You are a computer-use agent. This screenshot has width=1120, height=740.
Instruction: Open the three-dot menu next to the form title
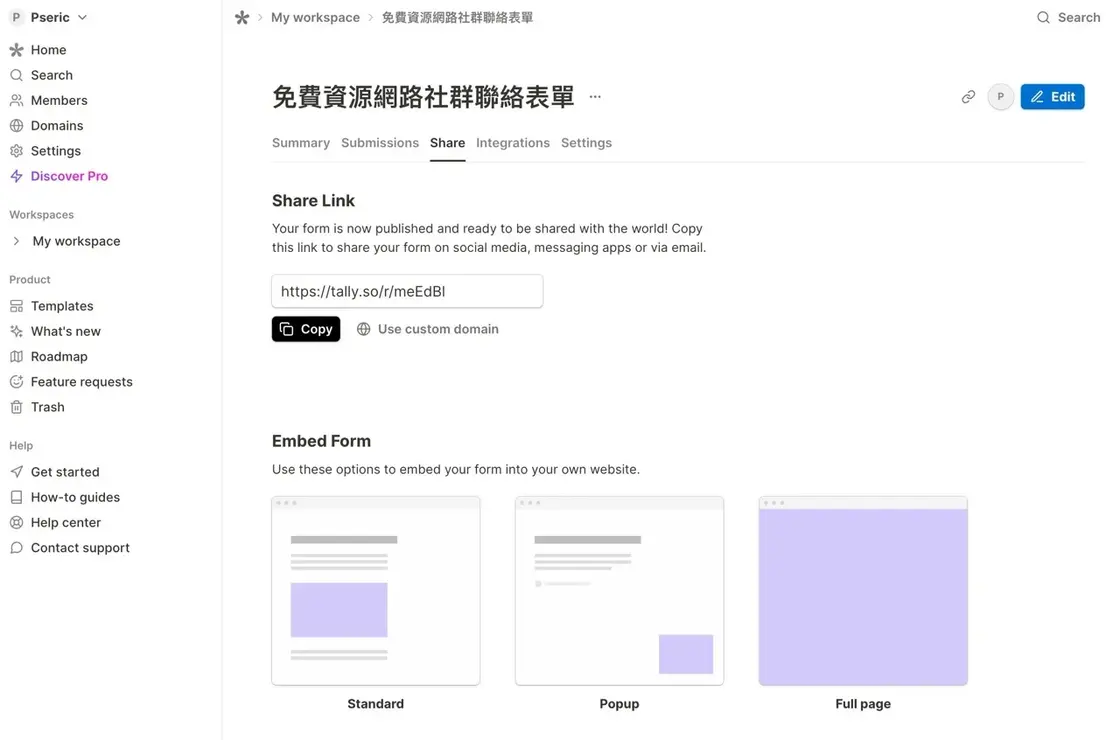click(x=595, y=96)
